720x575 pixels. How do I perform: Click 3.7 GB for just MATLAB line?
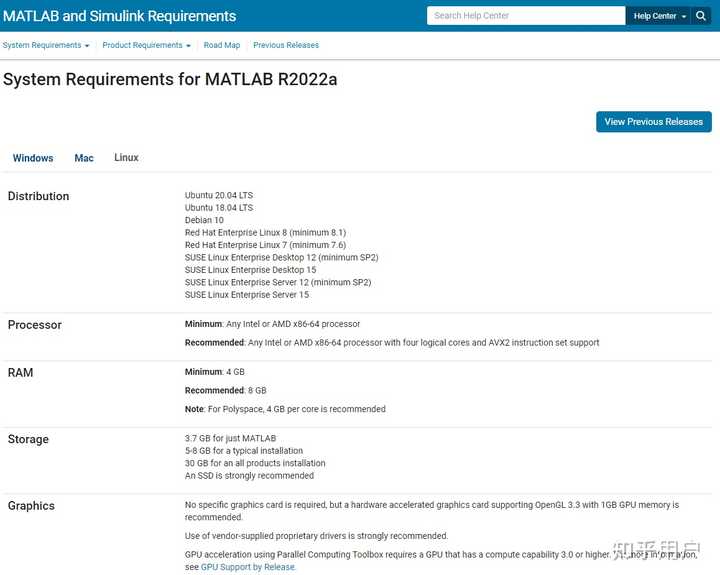pos(231,438)
